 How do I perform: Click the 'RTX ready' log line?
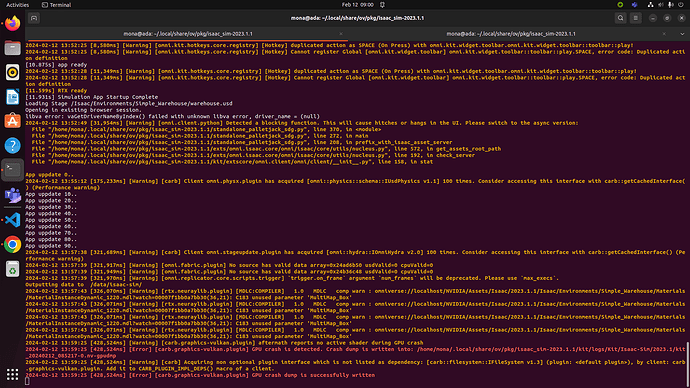pyautogui.click(x=56, y=91)
